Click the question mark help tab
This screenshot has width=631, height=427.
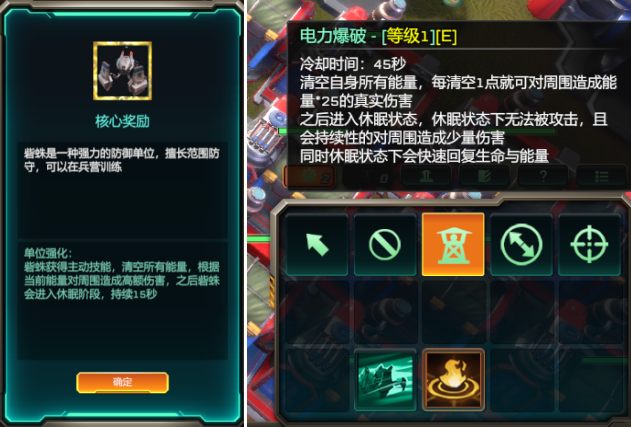(x=543, y=176)
